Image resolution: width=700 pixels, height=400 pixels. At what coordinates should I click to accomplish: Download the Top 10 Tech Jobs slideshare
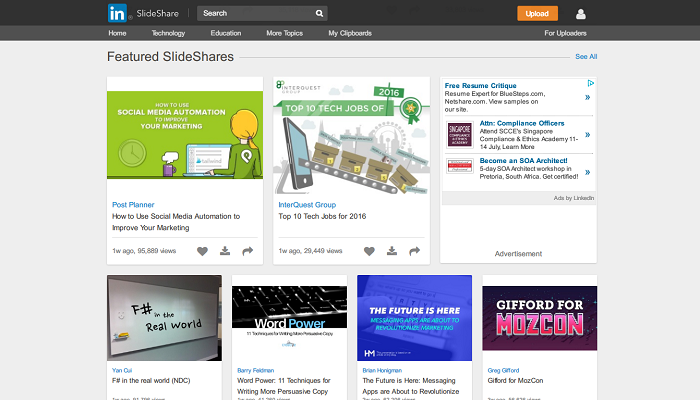(x=392, y=251)
